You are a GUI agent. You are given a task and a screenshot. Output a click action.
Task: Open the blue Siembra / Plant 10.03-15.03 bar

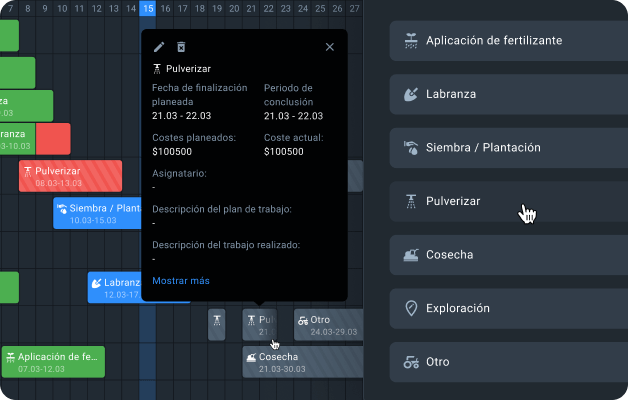(97, 213)
